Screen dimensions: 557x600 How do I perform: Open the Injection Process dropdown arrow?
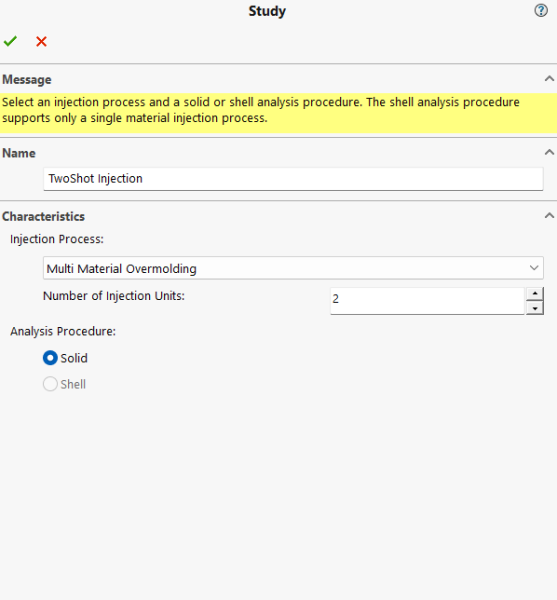point(534,268)
